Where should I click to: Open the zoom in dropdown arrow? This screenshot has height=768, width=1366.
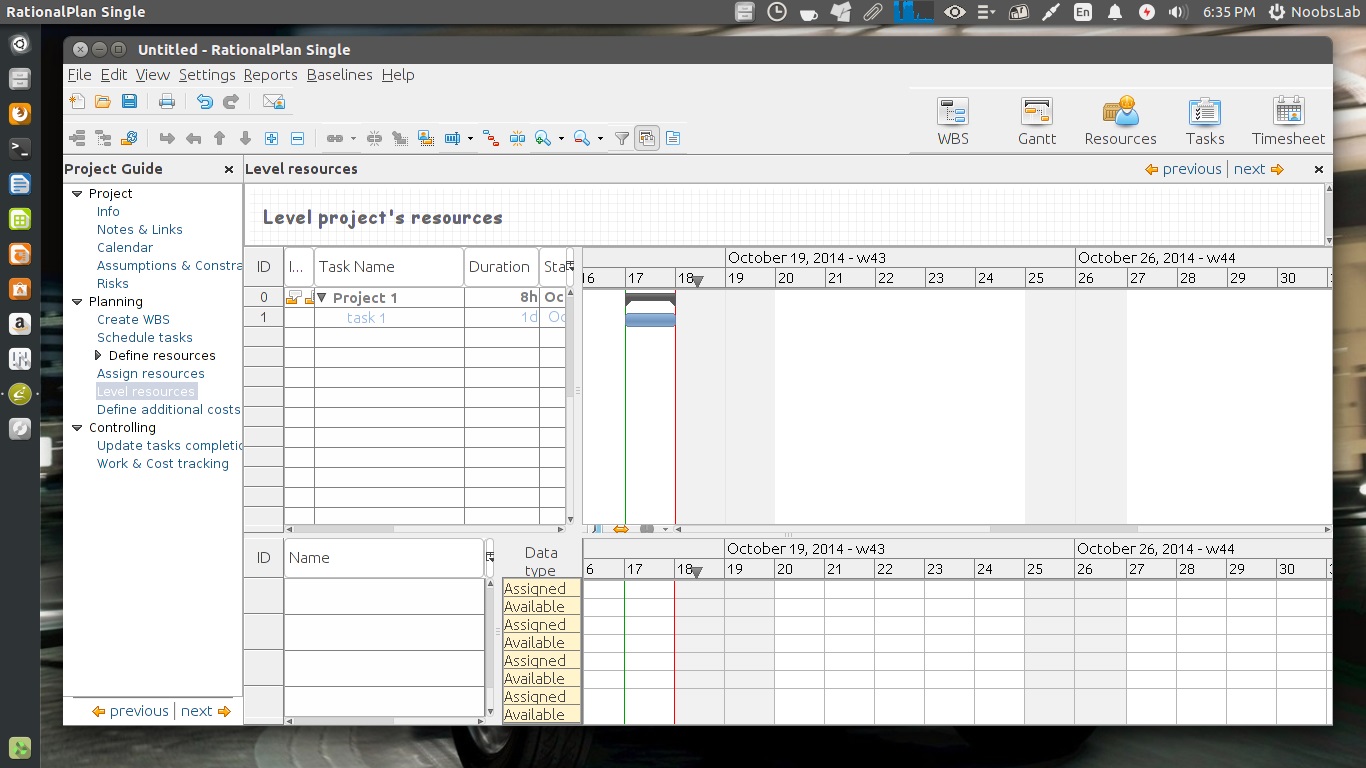pos(561,139)
